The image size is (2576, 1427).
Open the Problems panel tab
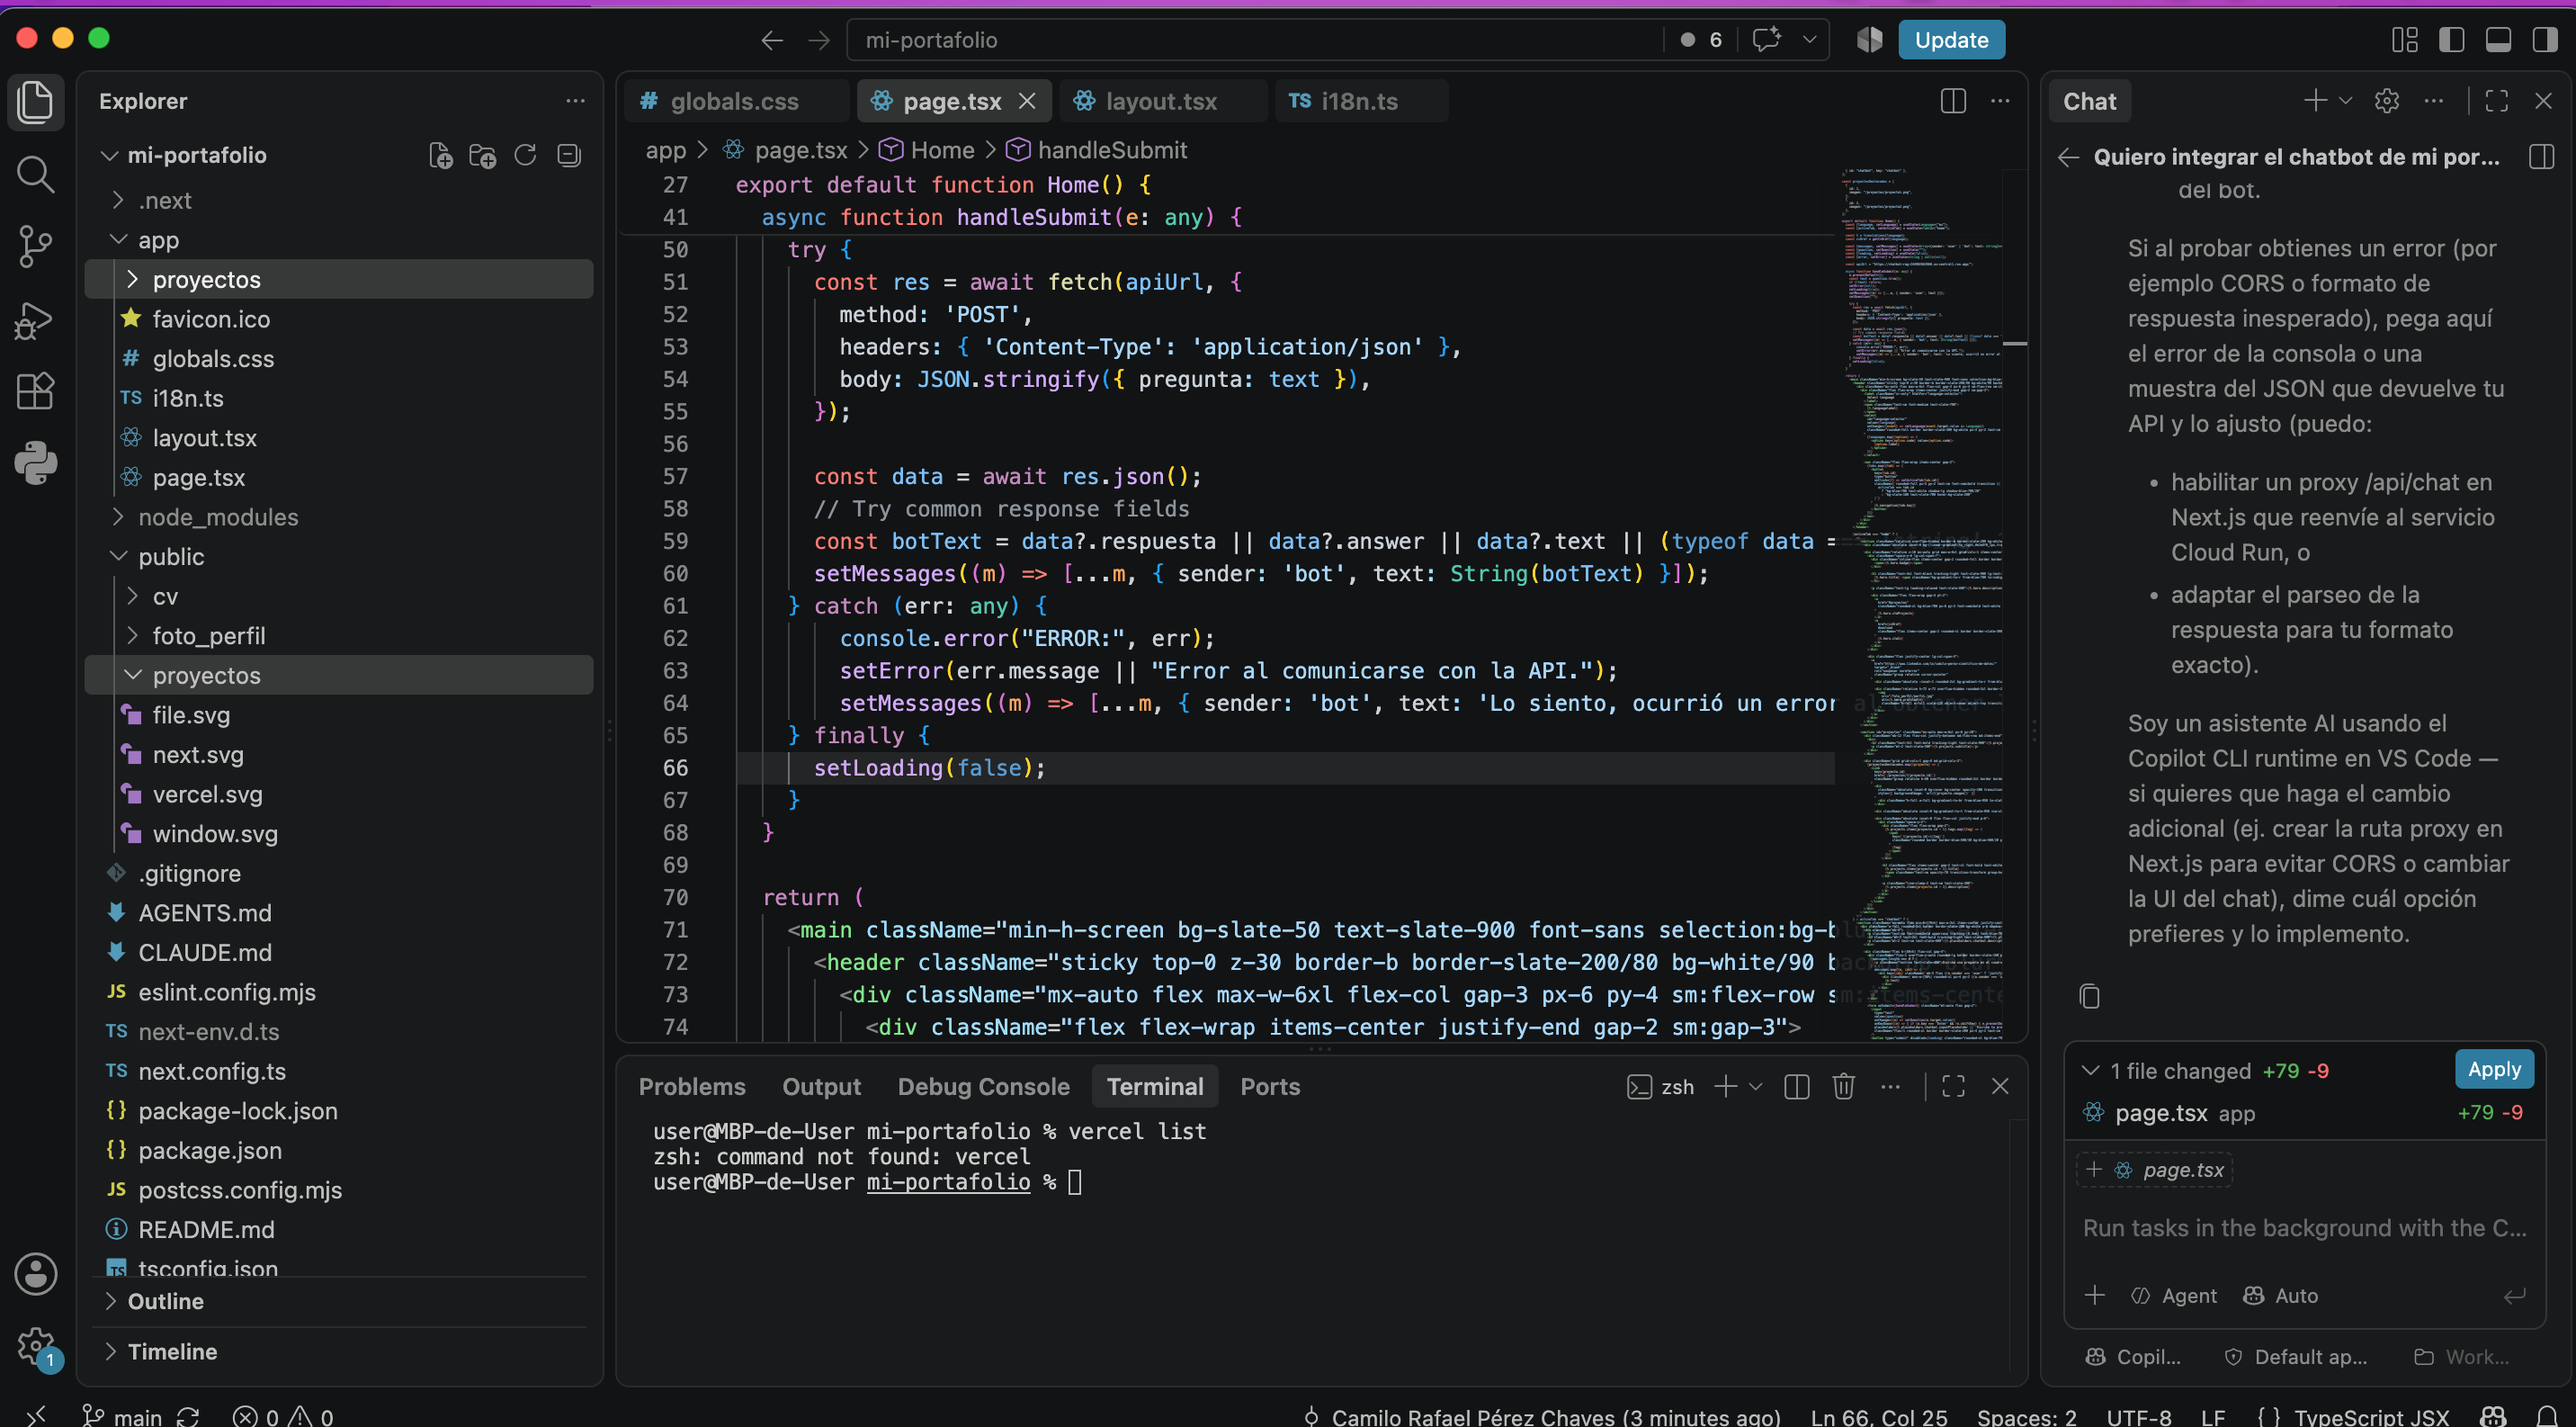click(692, 1086)
